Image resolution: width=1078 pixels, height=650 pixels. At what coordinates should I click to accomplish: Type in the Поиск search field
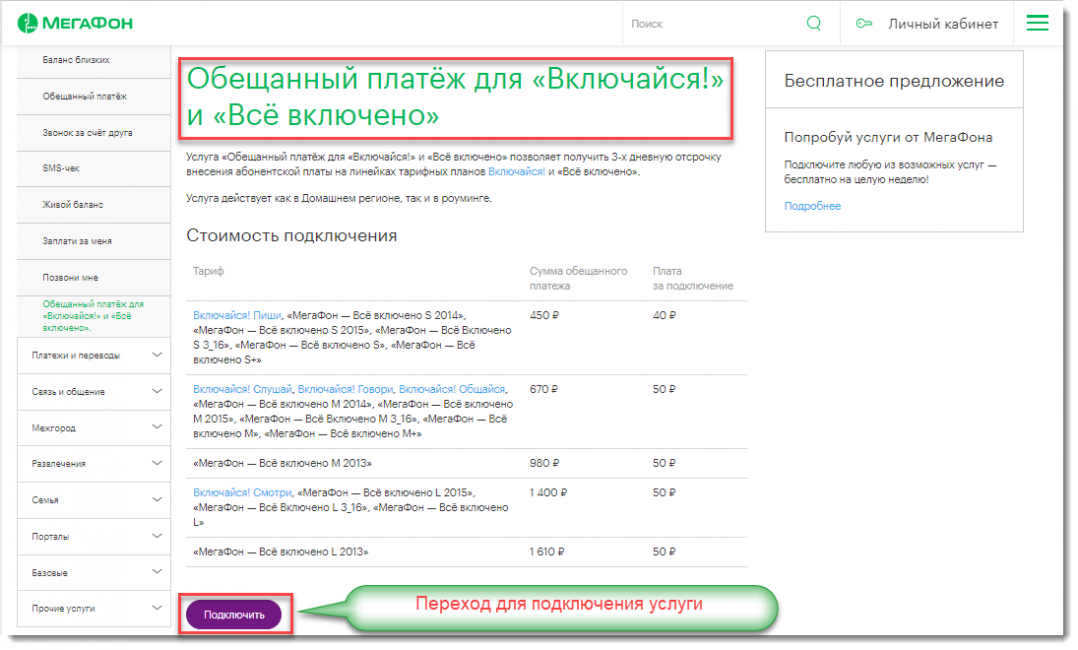click(x=710, y=24)
